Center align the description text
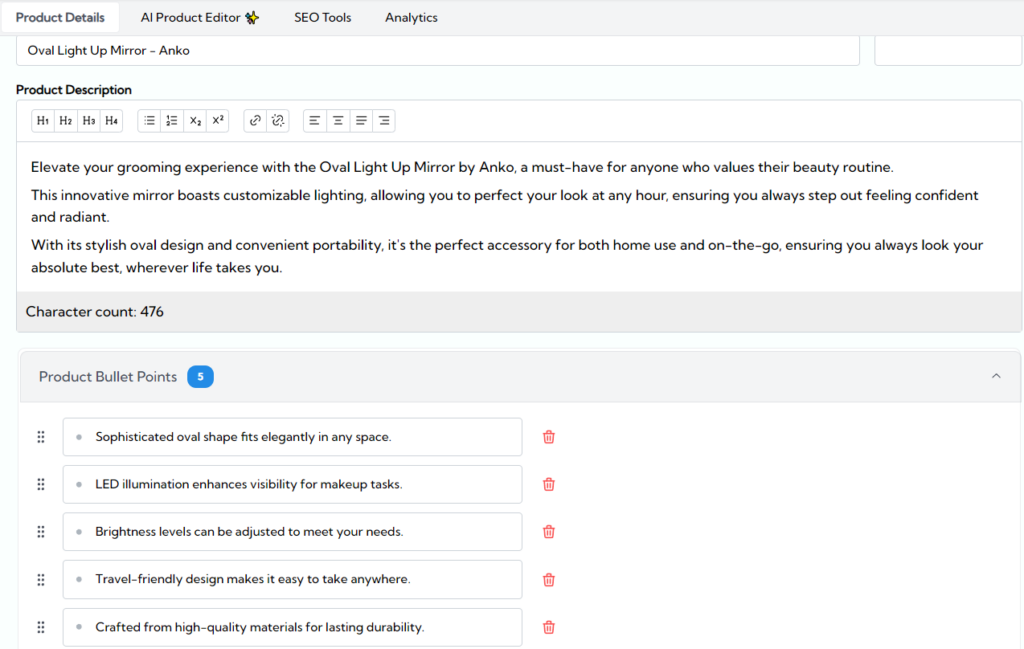 (338, 121)
